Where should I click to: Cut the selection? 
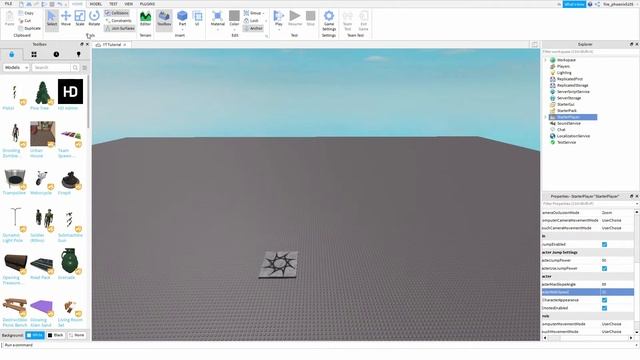click(x=25, y=20)
